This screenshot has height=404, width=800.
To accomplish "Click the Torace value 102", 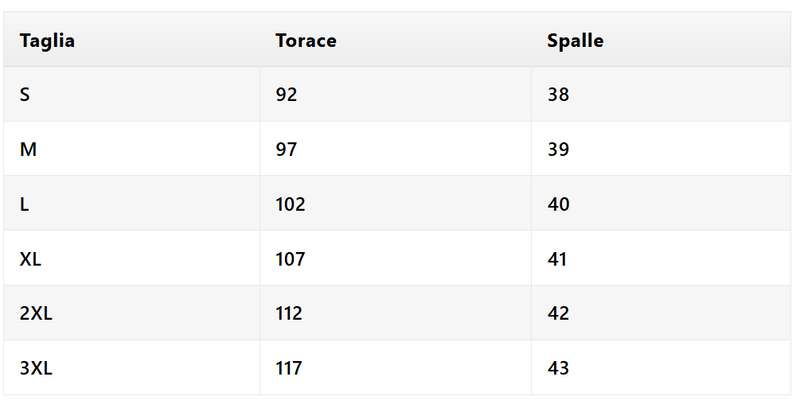I will [x=291, y=204].
